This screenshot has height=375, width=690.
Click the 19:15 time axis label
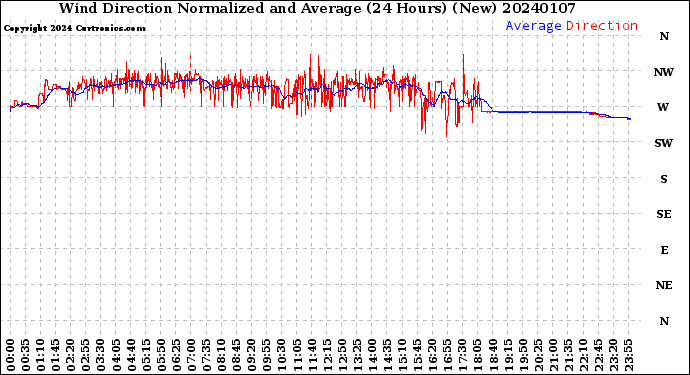pyautogui.click(x=508, y=355)
